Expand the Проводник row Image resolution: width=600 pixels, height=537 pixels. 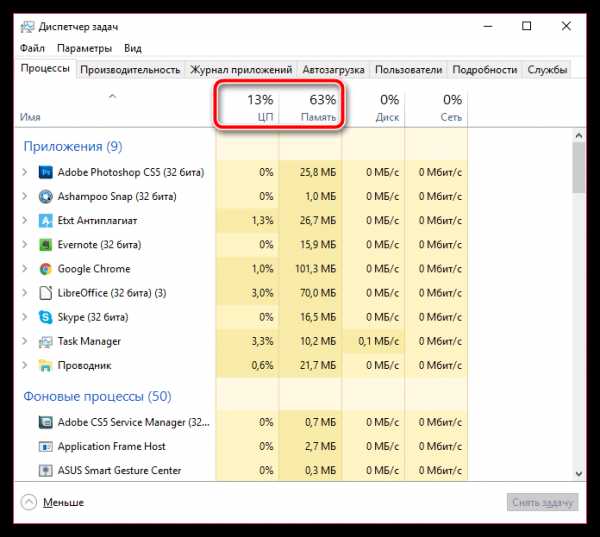point(25,365)
